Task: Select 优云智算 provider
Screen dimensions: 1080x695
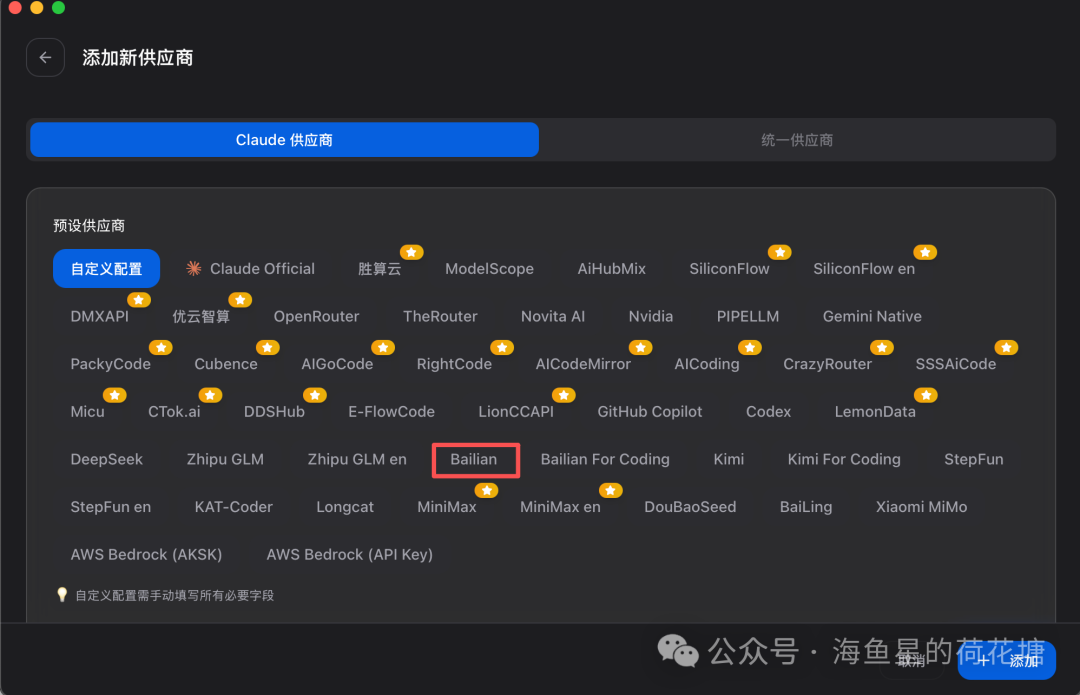Action: tap(201, 316)
